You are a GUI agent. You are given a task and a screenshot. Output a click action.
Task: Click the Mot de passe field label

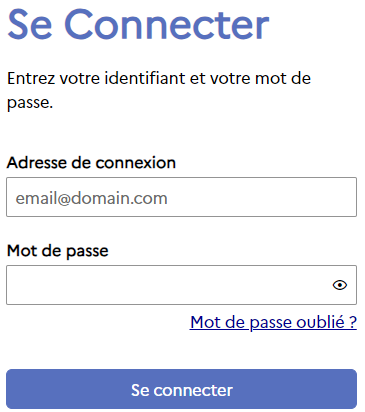(x=58, y=251)
